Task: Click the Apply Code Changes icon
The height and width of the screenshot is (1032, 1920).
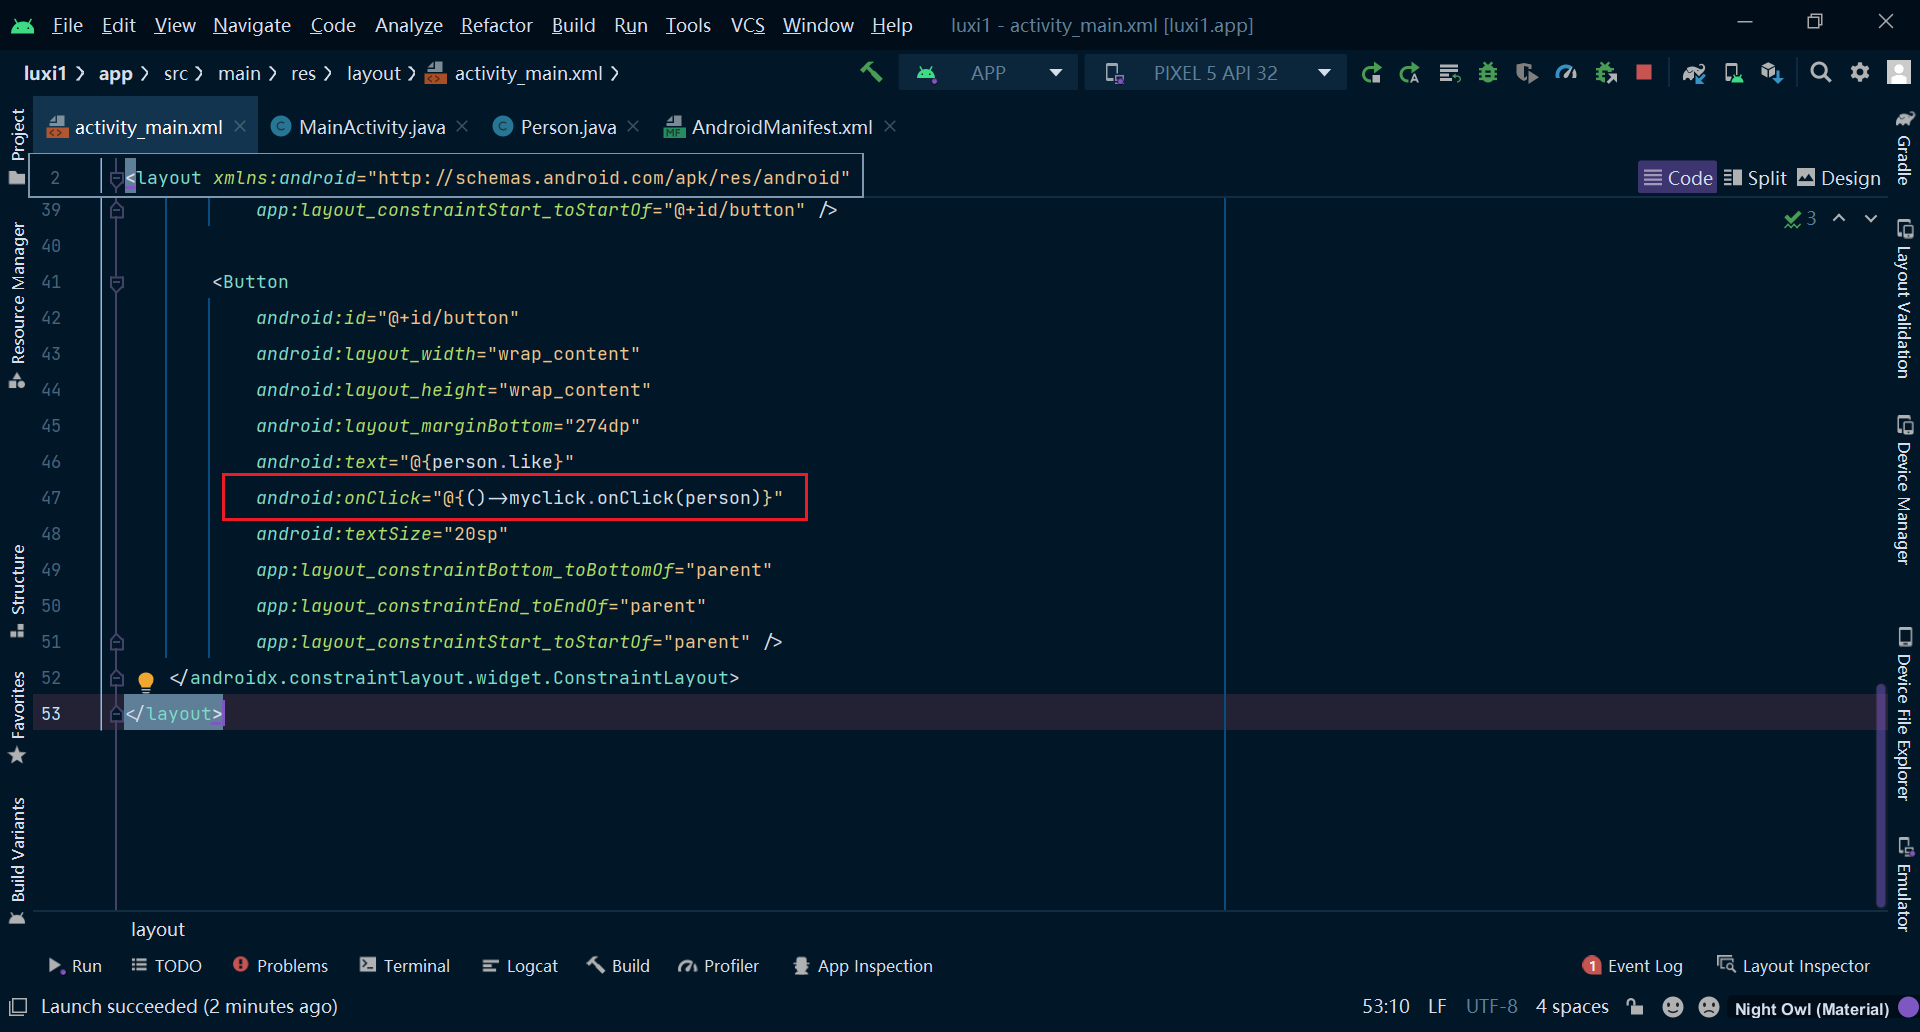Action: pos(1449,73)
